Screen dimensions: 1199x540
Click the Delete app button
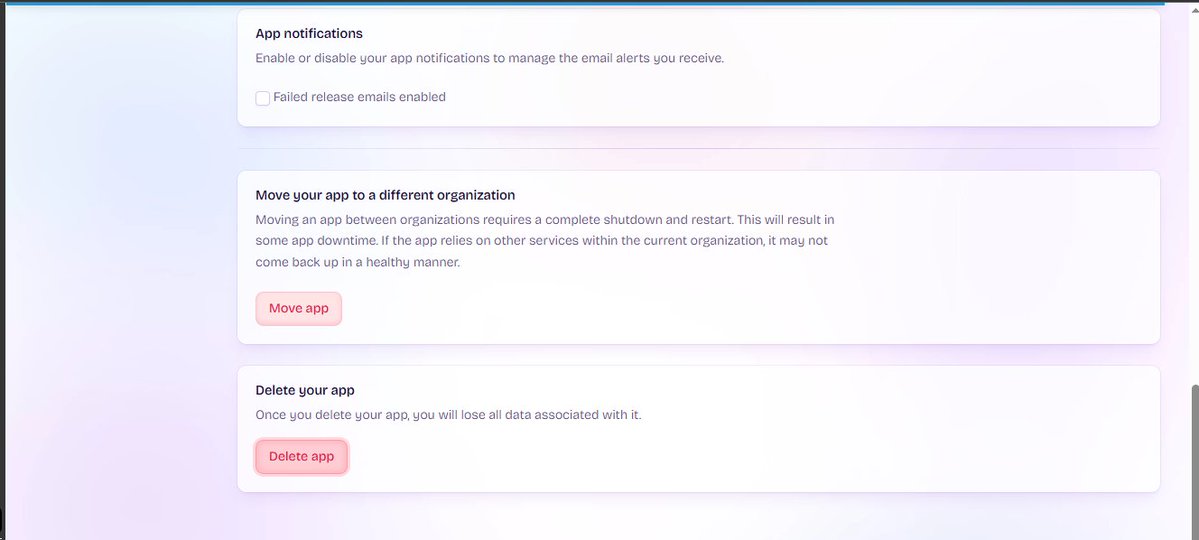301,457
